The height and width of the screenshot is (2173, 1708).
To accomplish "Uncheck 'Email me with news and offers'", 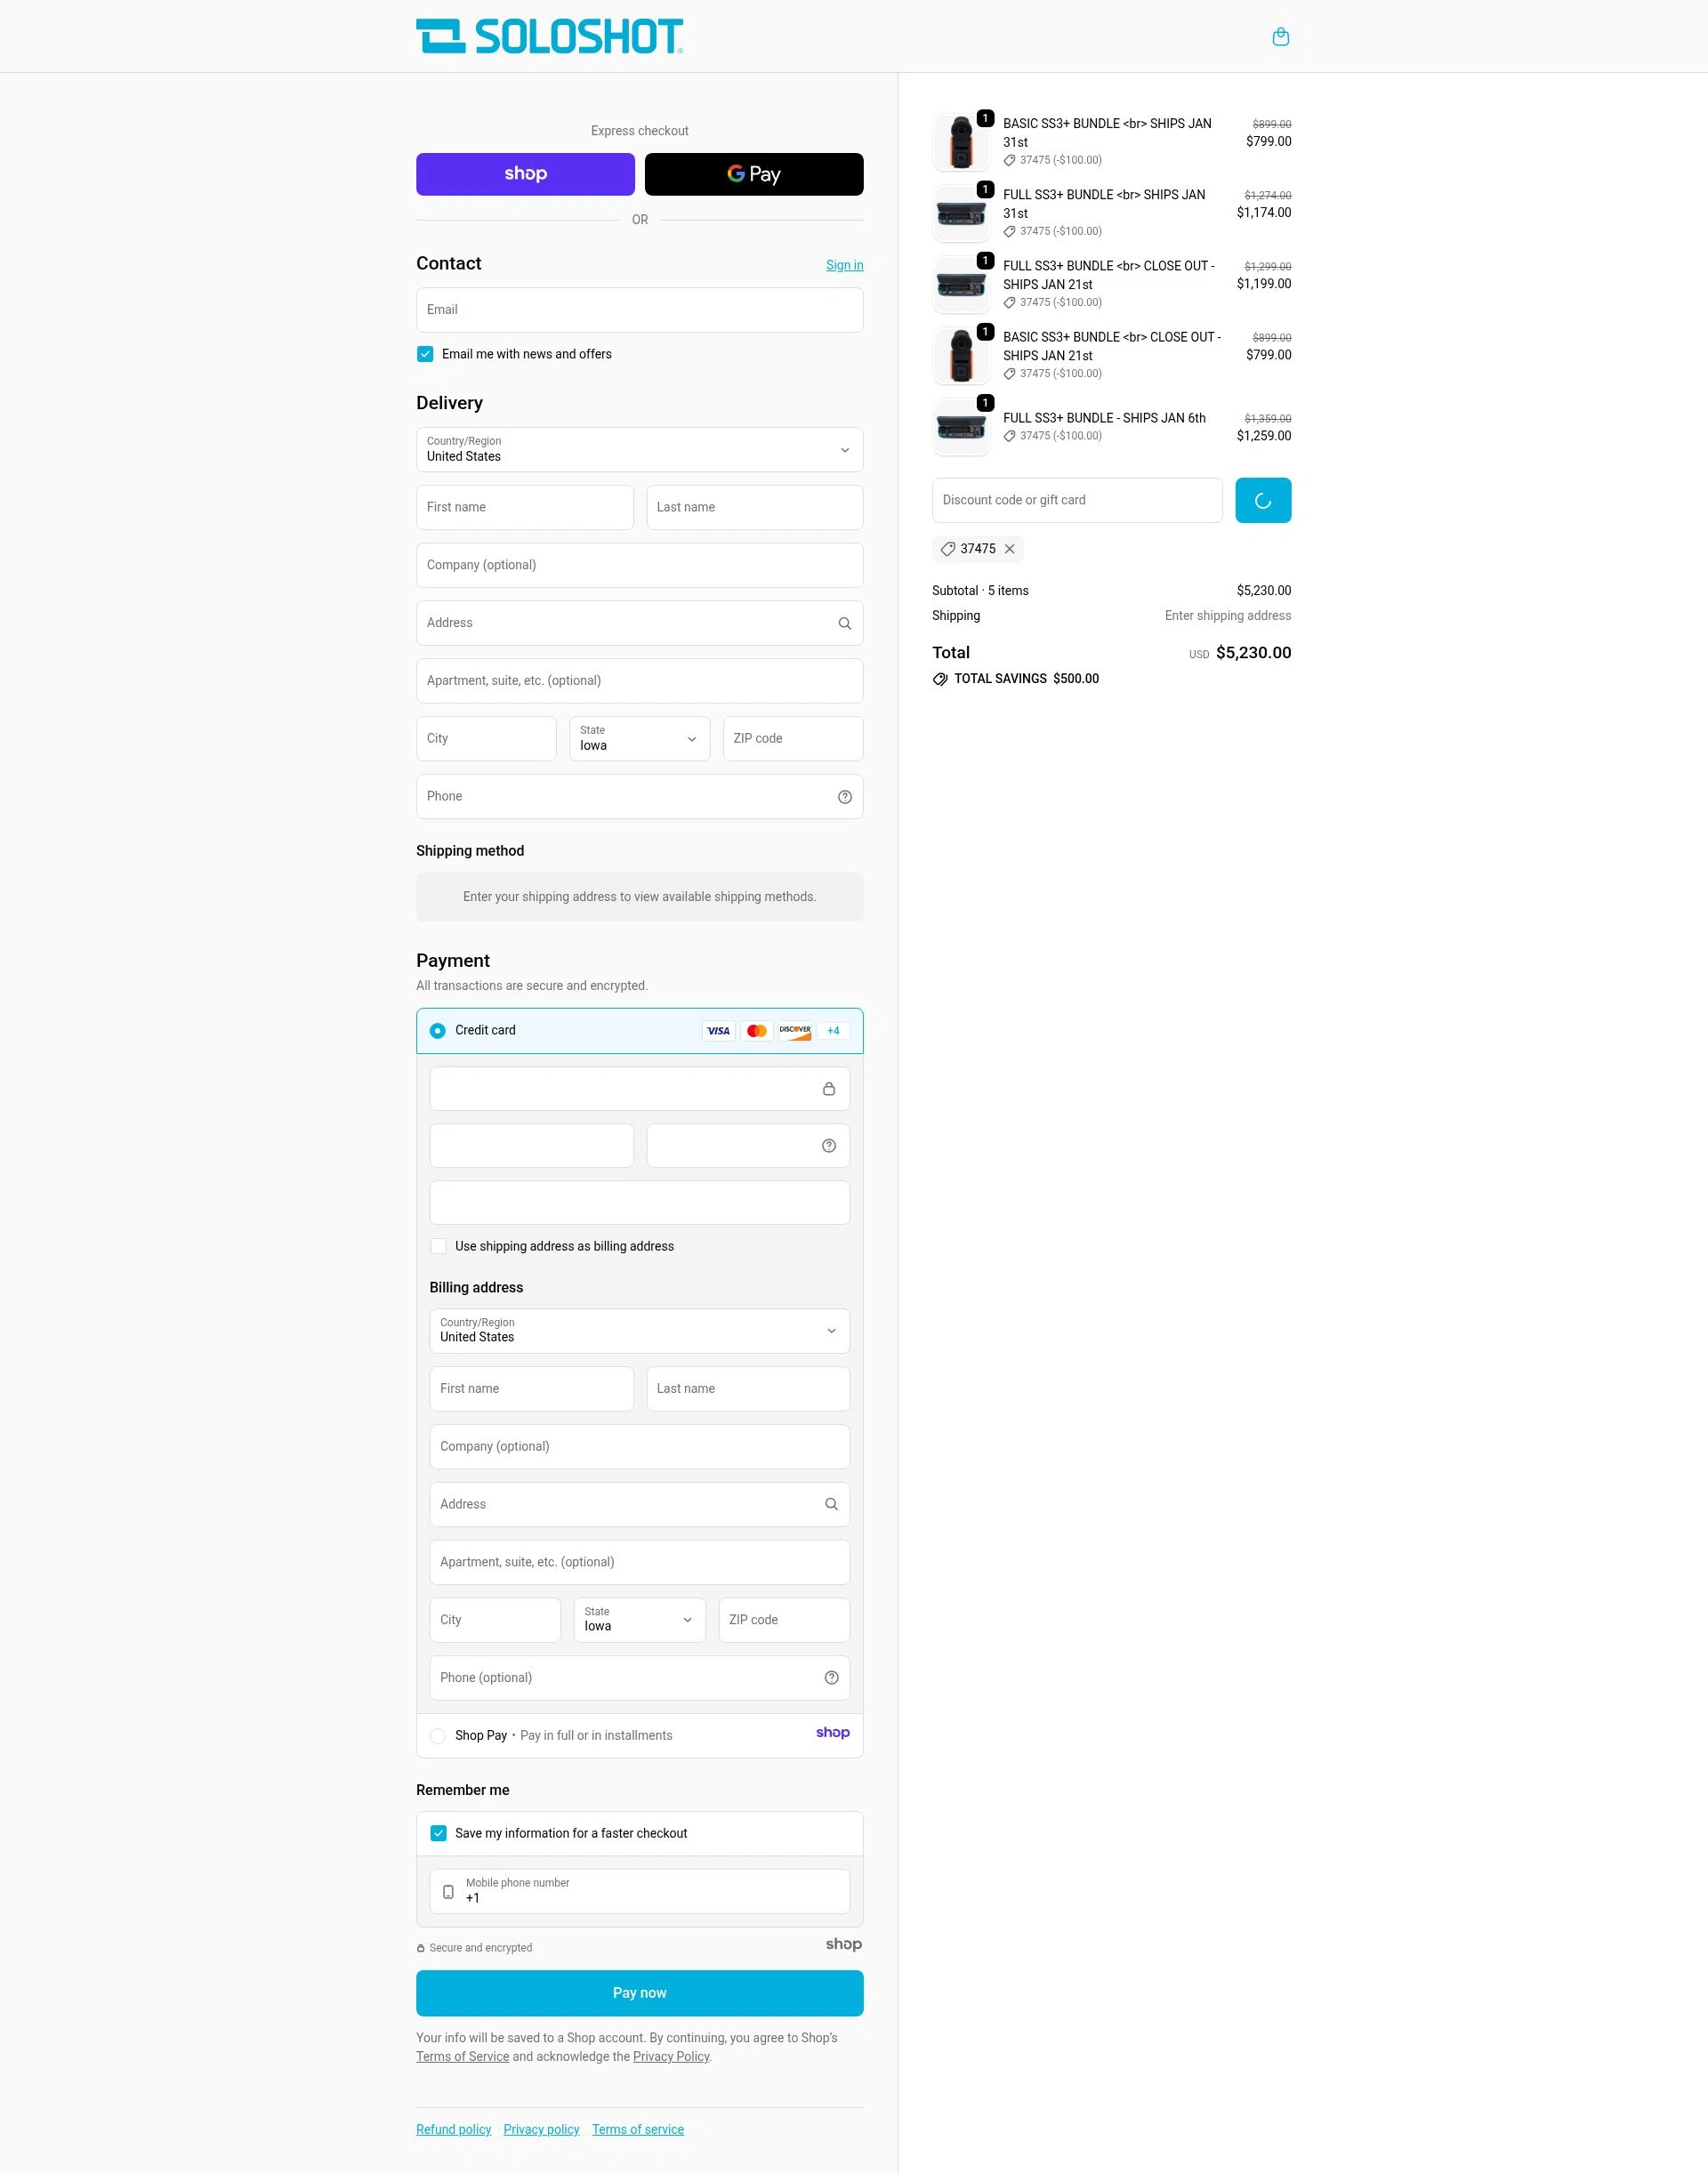I will point(424,353).
